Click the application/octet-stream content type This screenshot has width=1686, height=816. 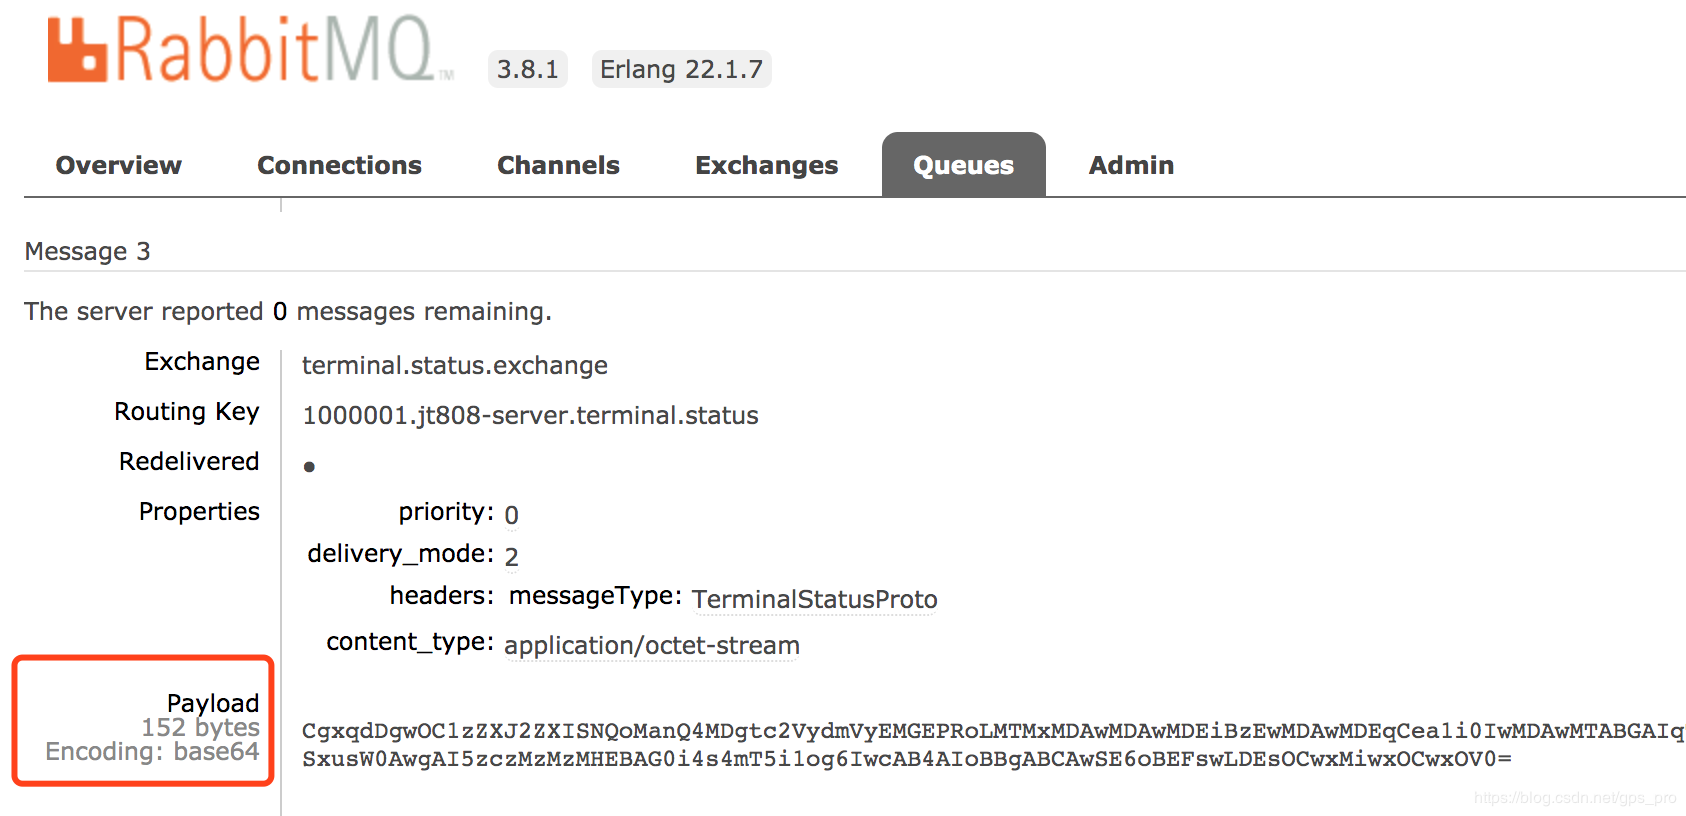(651, 645)
